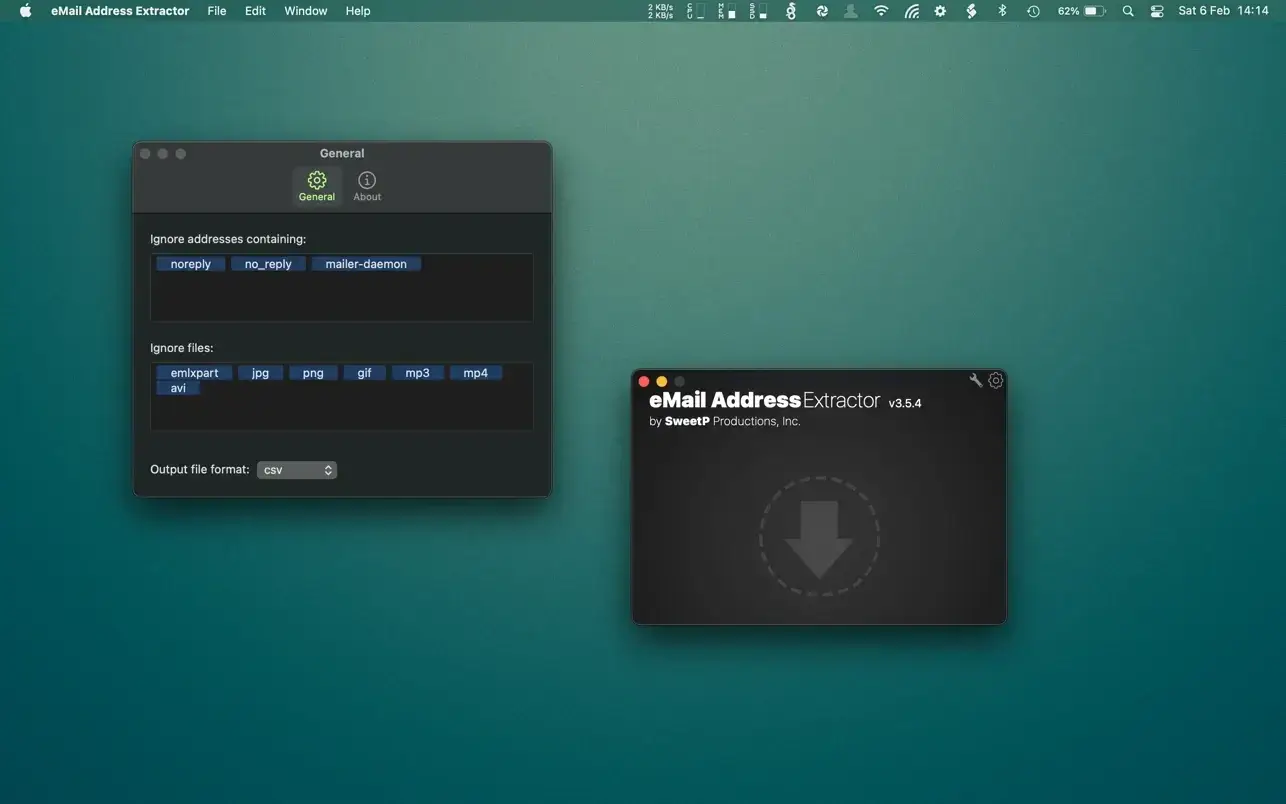
Task: Select the noreply ignore token
Action: 191,264
